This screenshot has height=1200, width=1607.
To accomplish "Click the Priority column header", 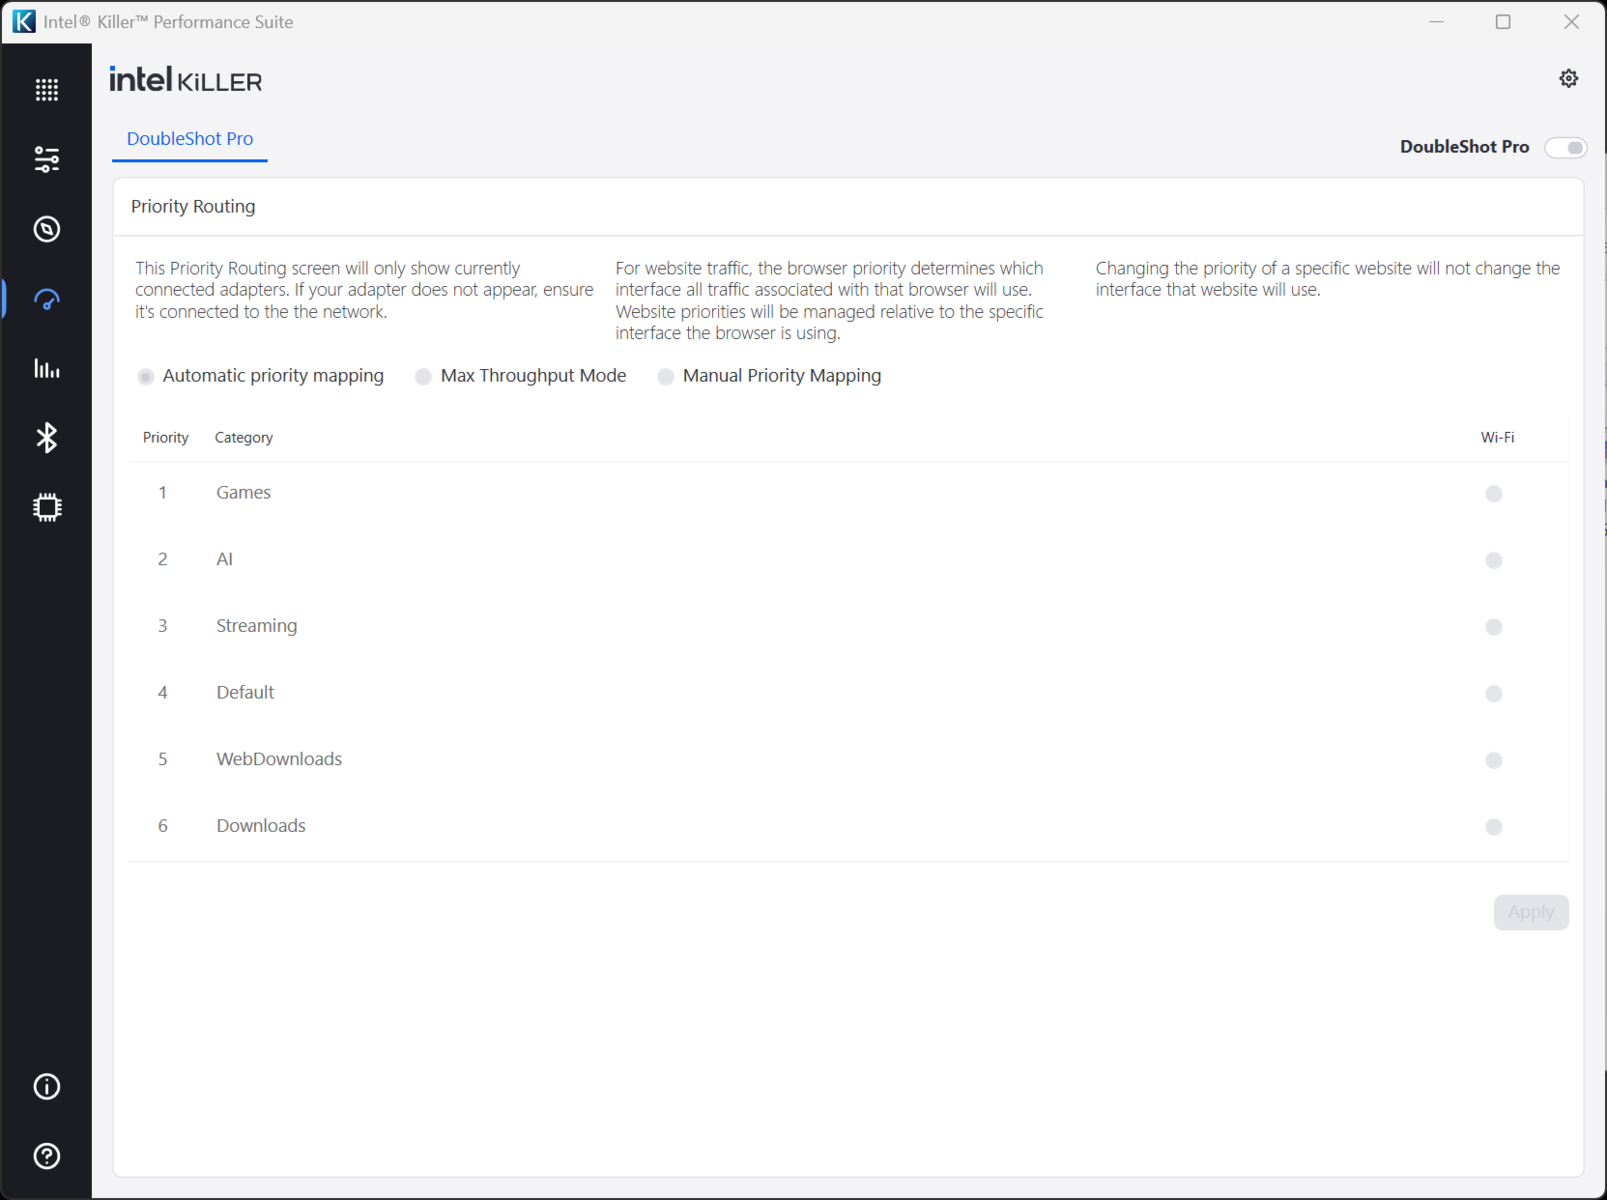I will (166, 438).
